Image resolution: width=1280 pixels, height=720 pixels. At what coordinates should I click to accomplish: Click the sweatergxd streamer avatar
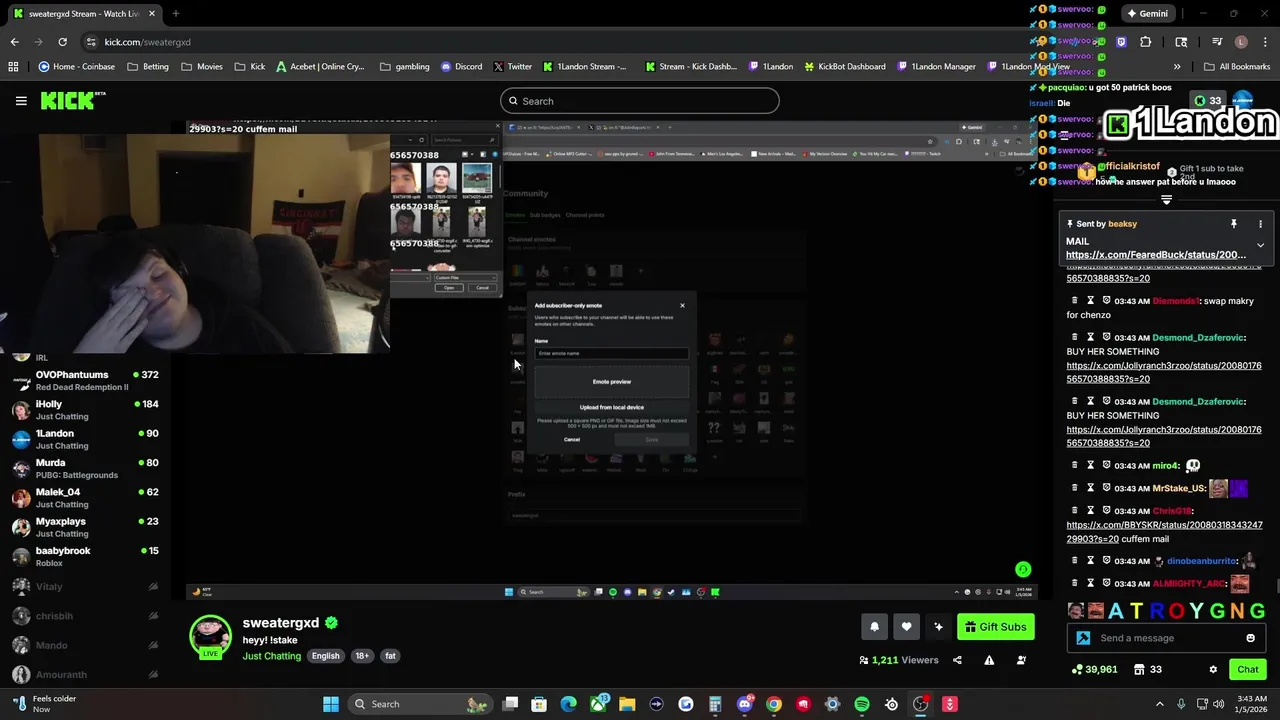[x=210, y=636]
